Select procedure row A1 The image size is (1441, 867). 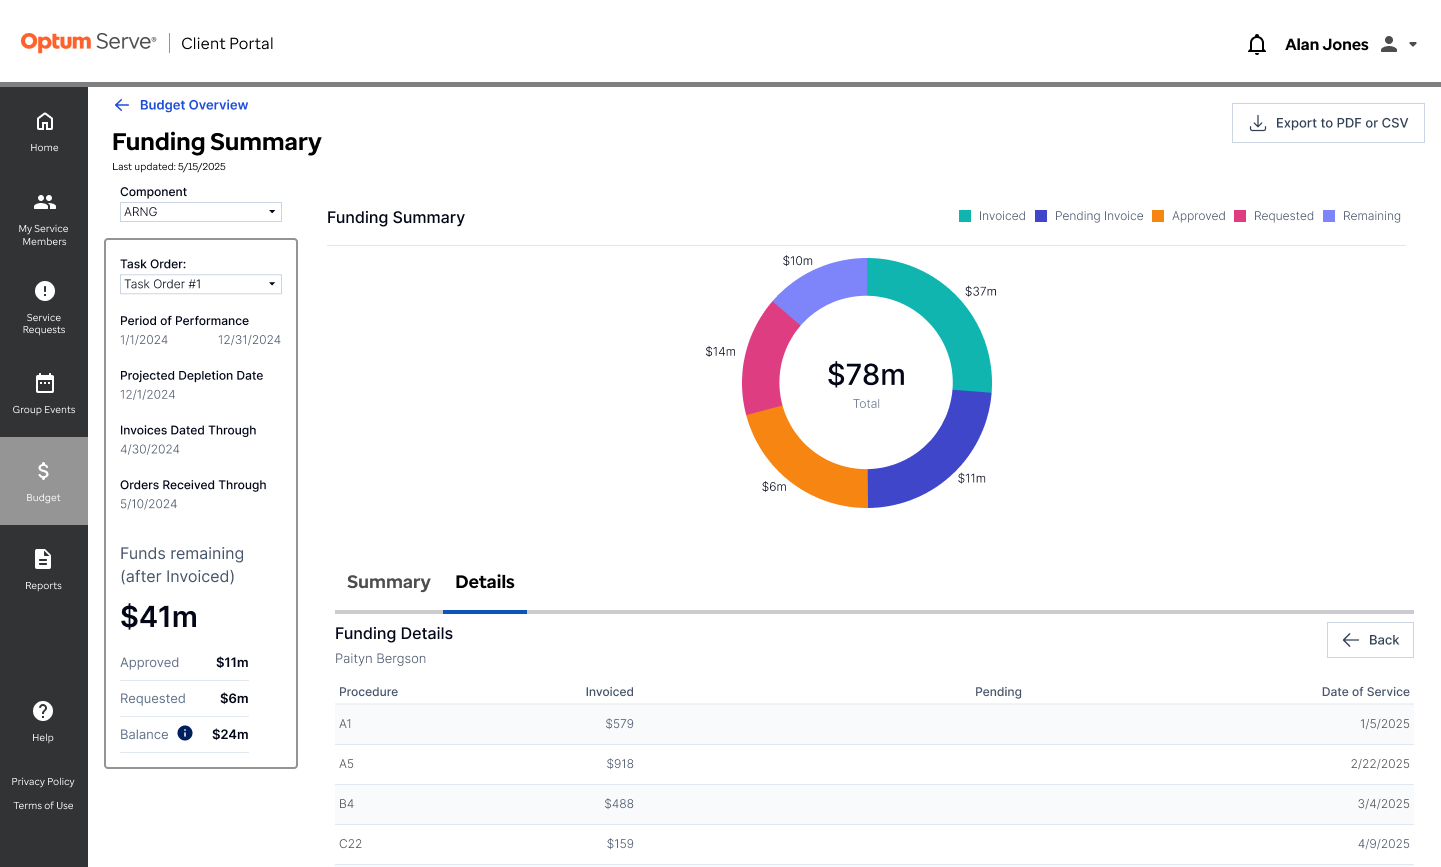pyautogui.click(x=874, y=724)
